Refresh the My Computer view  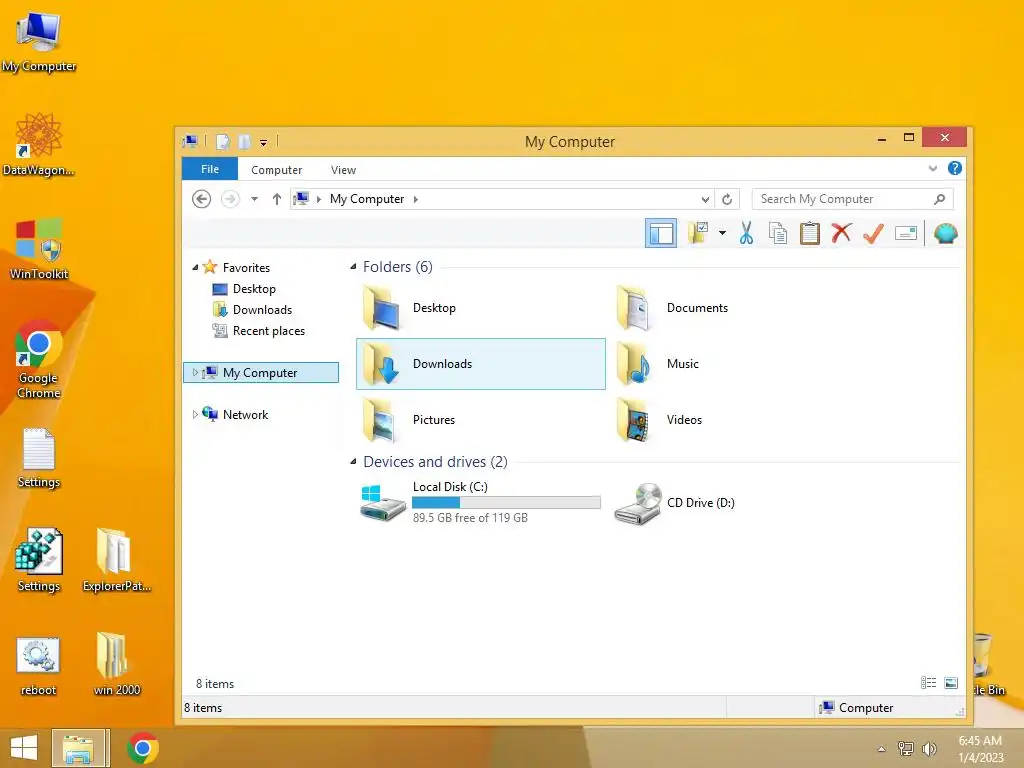point(727,199)
